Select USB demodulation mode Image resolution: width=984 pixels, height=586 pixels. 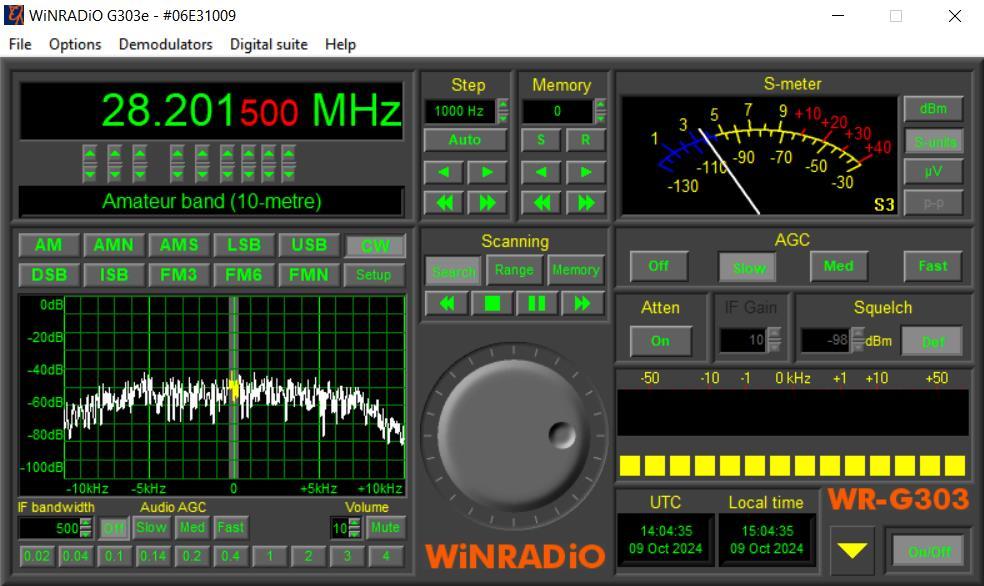pos(309,245)
